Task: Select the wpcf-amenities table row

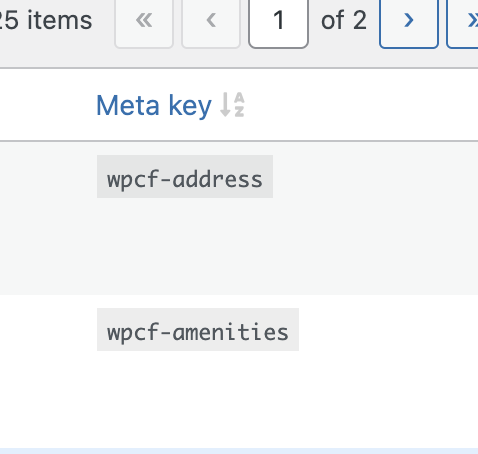Action: tap(239, 371)
